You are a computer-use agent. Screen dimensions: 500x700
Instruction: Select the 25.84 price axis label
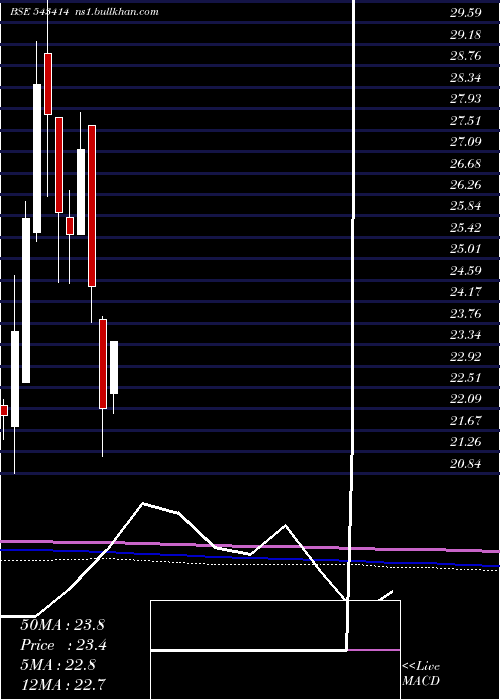pyautogui.click(x=466, y=206)
